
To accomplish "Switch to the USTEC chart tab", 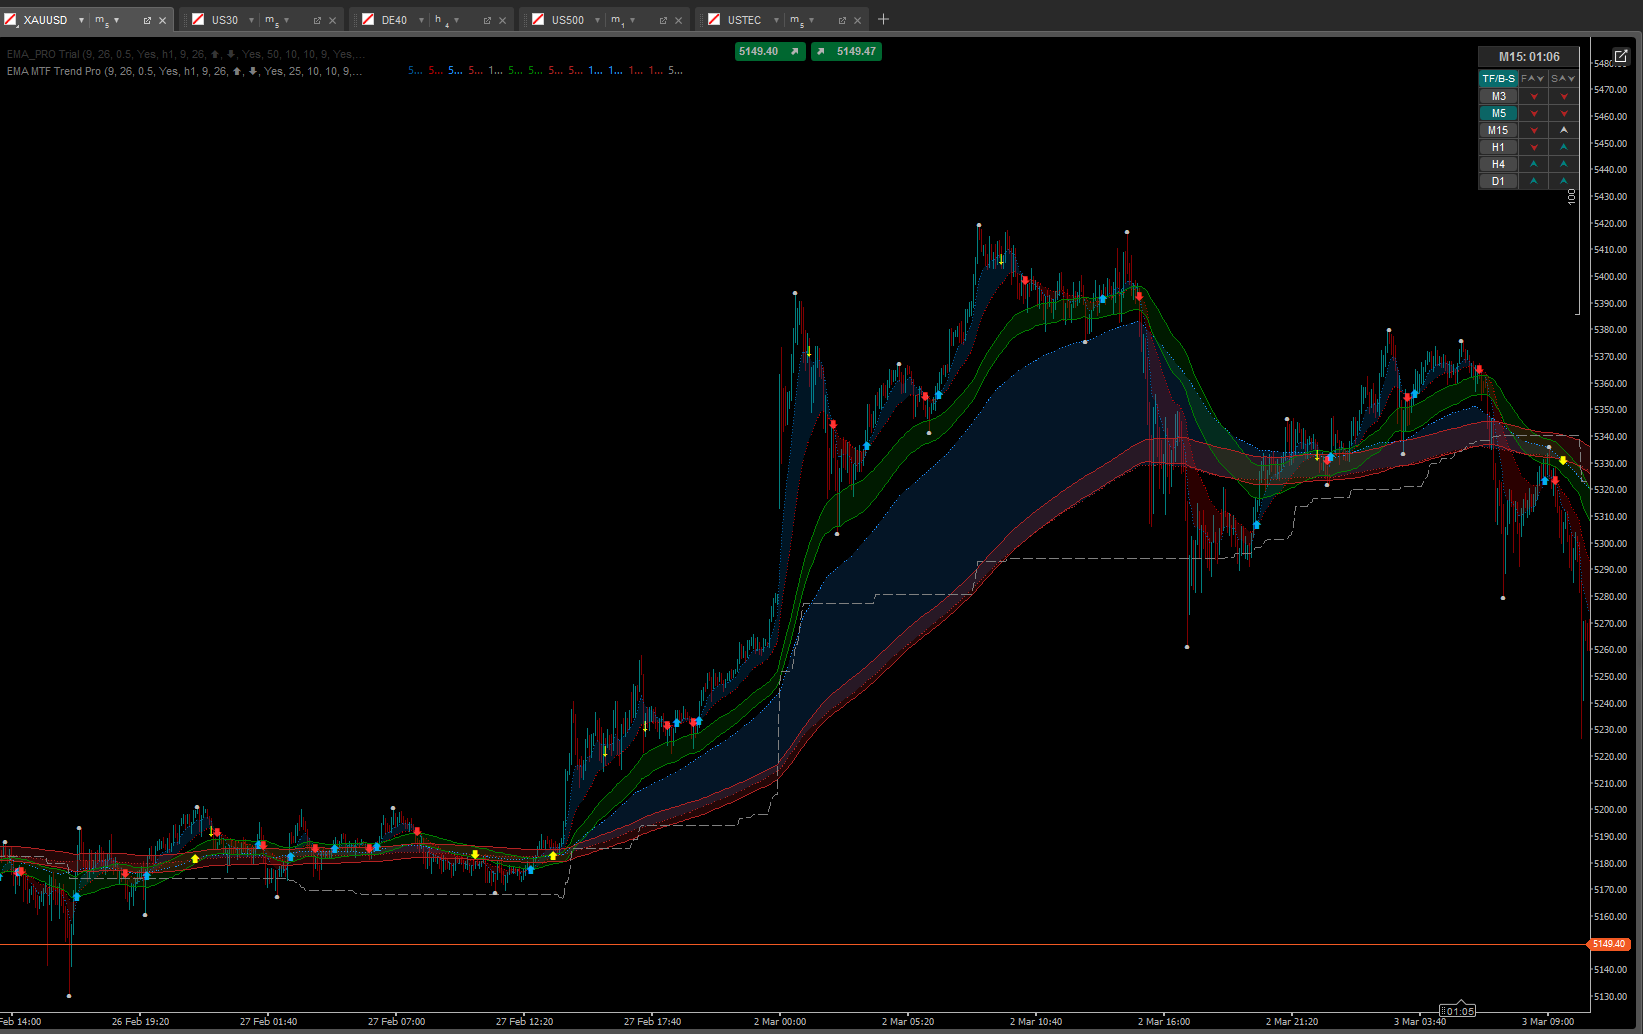I will tap(743, 21).
